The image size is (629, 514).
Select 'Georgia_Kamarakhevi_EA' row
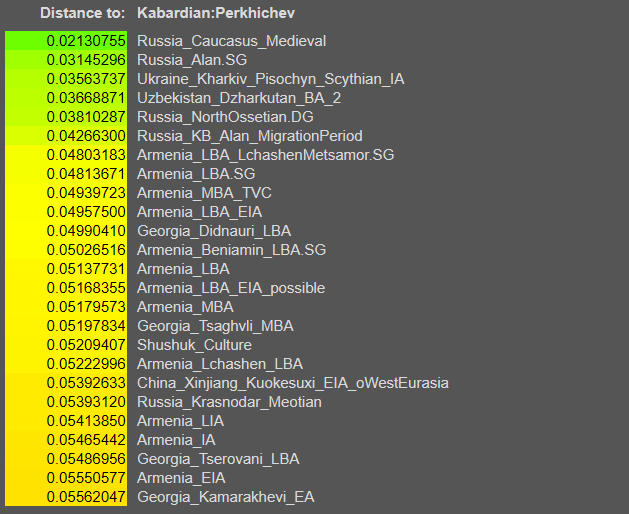coord(225,497)
